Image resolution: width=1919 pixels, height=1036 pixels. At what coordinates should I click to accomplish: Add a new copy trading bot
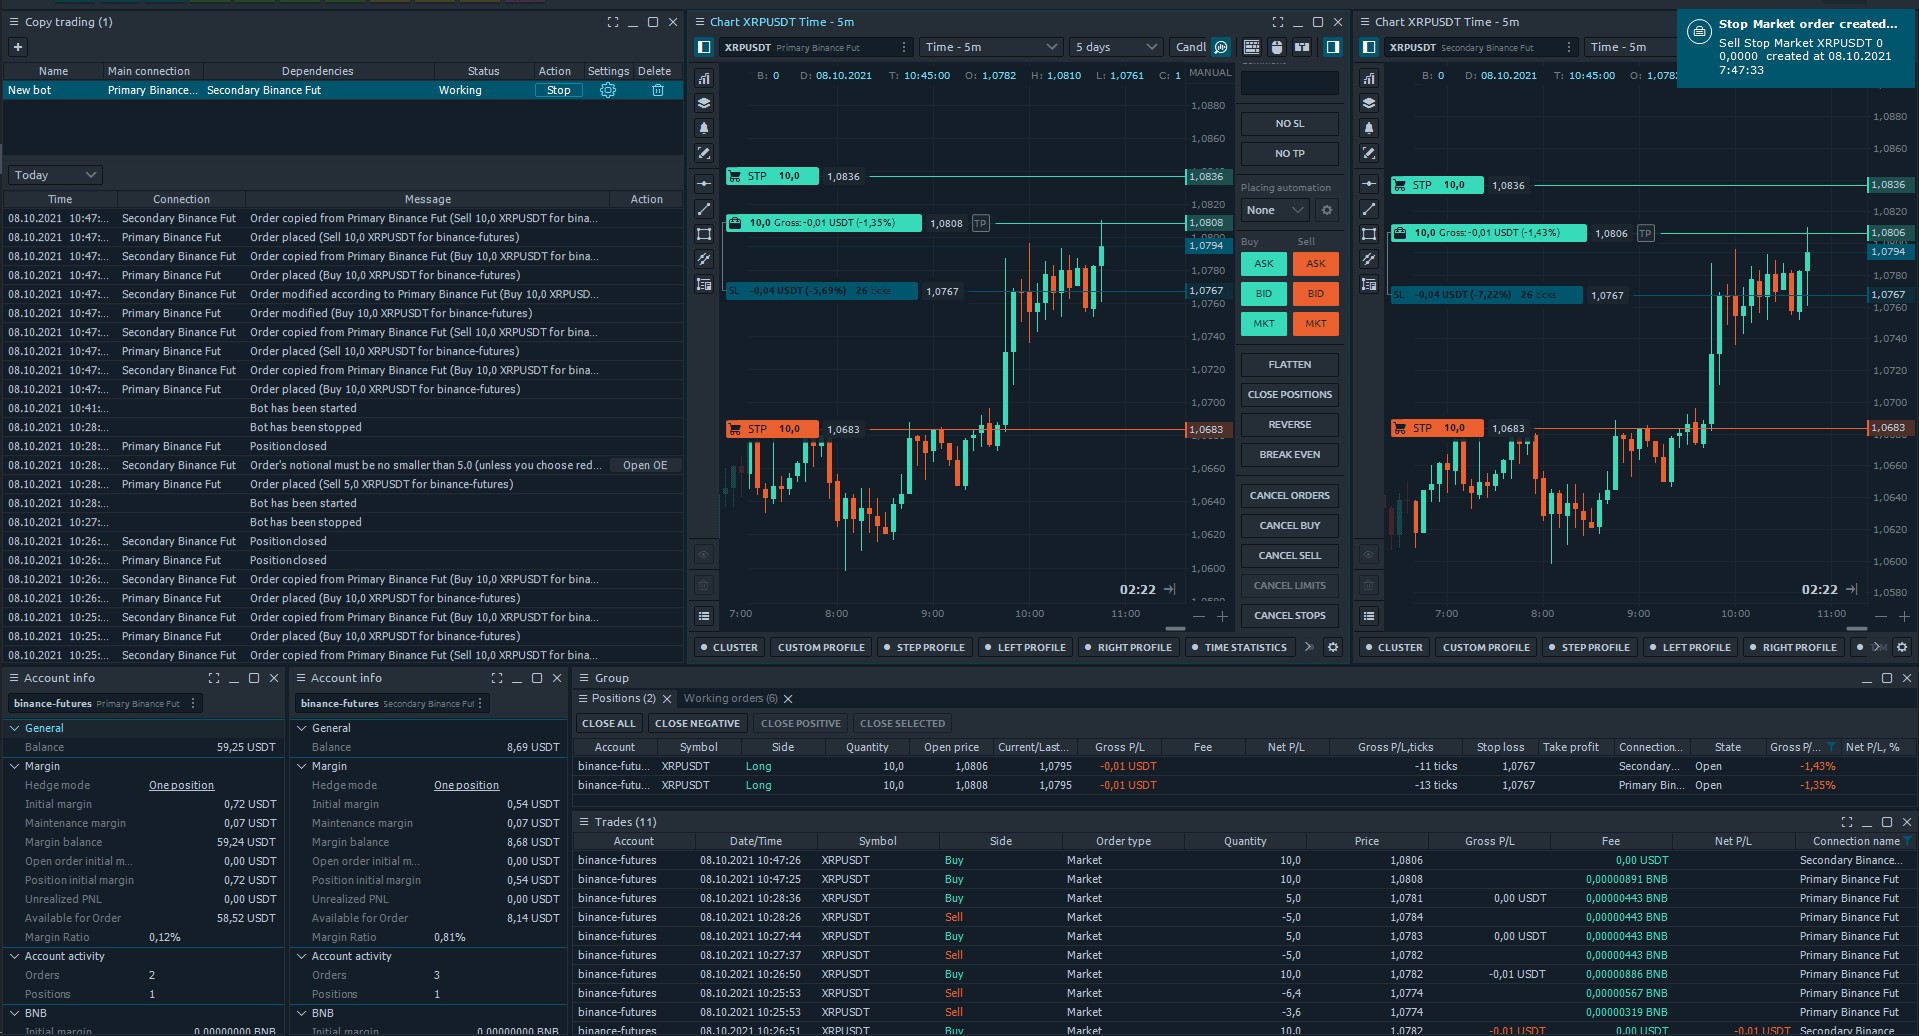pyautogui.click(x=17, y=47)
